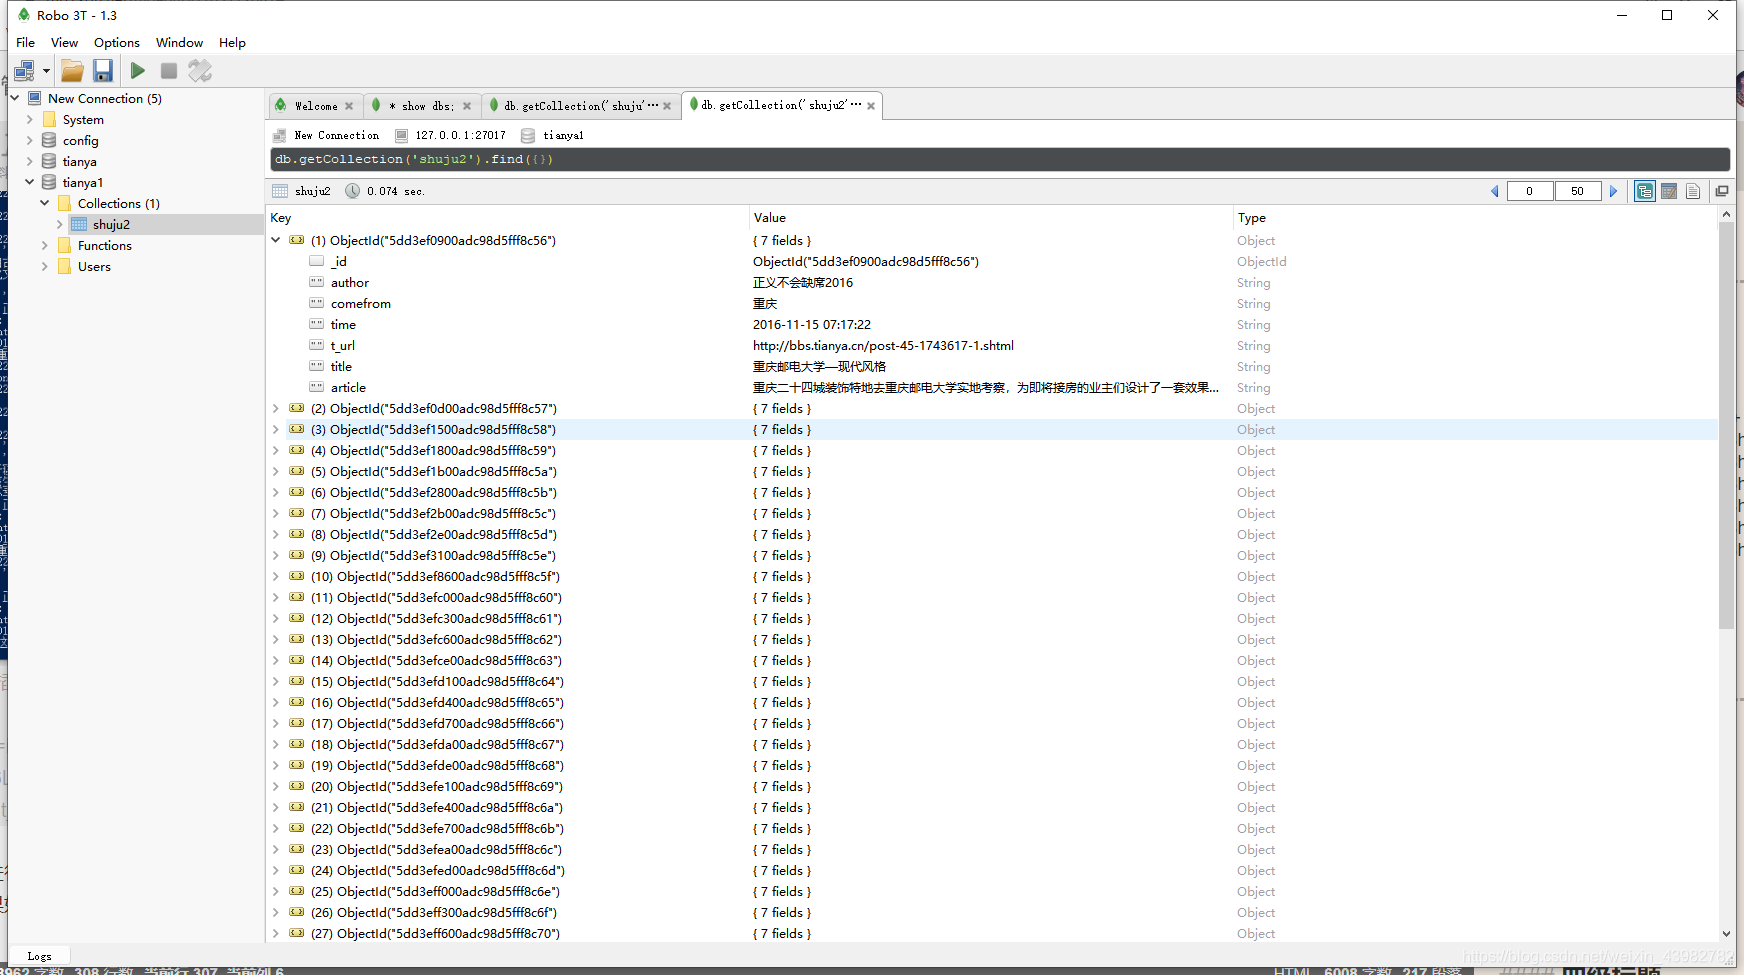The image size is (1744, 975).
Task: Close the 'show dbs;' tab
Action: pyautogui.click(x=467, y=106)
